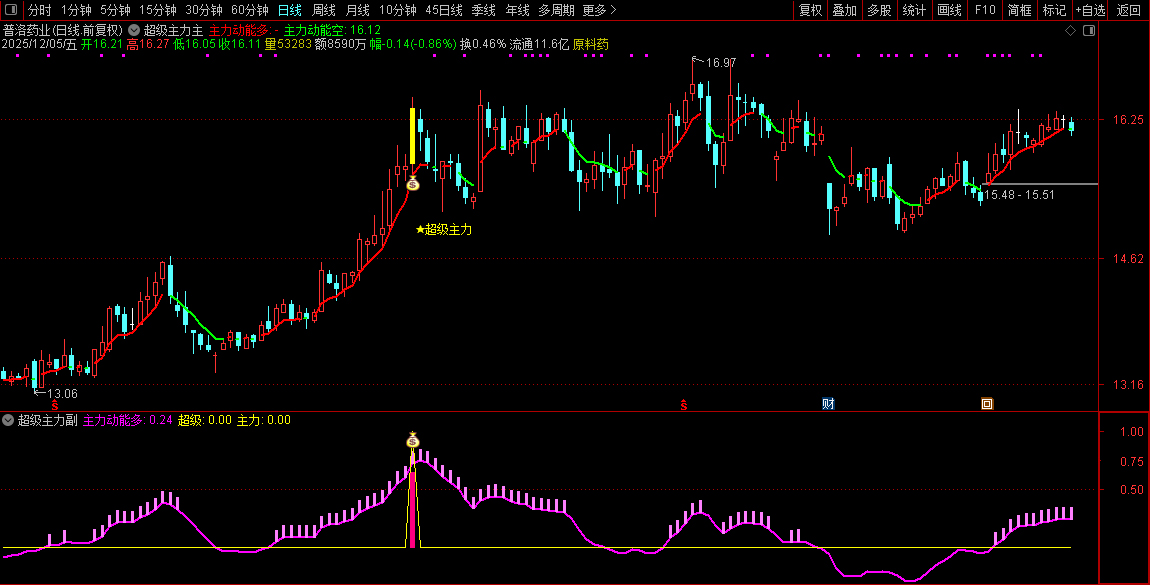Click the diamond icon above the chart
The height and width of the screenshot is (585, 1150).
coord(1070,31)
